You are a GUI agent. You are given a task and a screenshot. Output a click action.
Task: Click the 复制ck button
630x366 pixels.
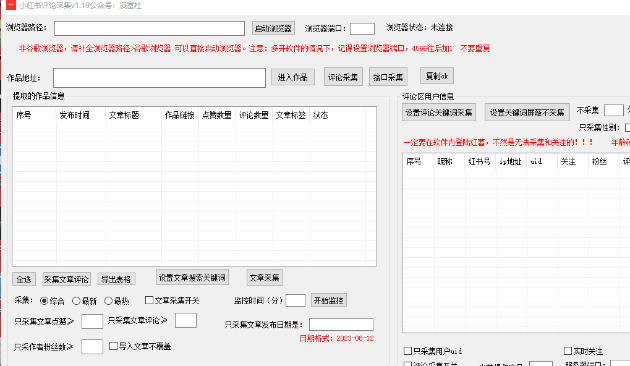pos(437,76)
